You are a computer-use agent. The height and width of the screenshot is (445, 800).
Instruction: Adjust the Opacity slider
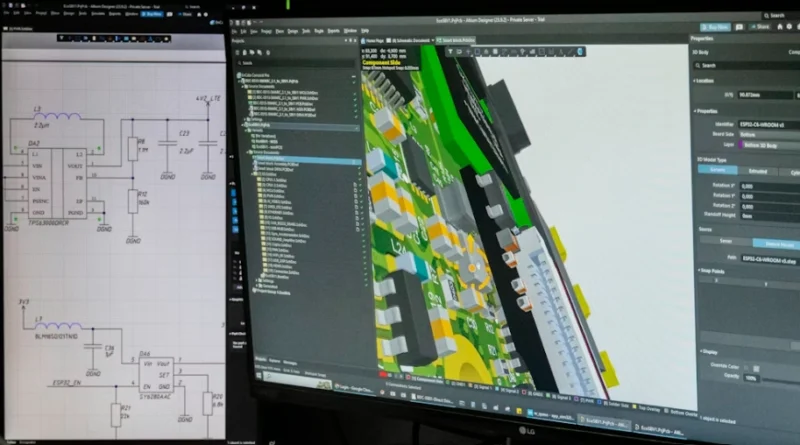pyautogui.click(x=781, y=380)
